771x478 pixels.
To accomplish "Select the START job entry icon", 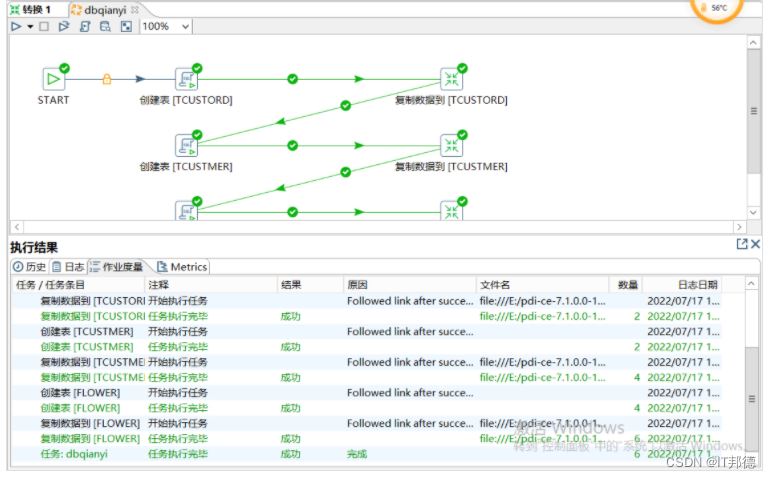I will point(54,79).
